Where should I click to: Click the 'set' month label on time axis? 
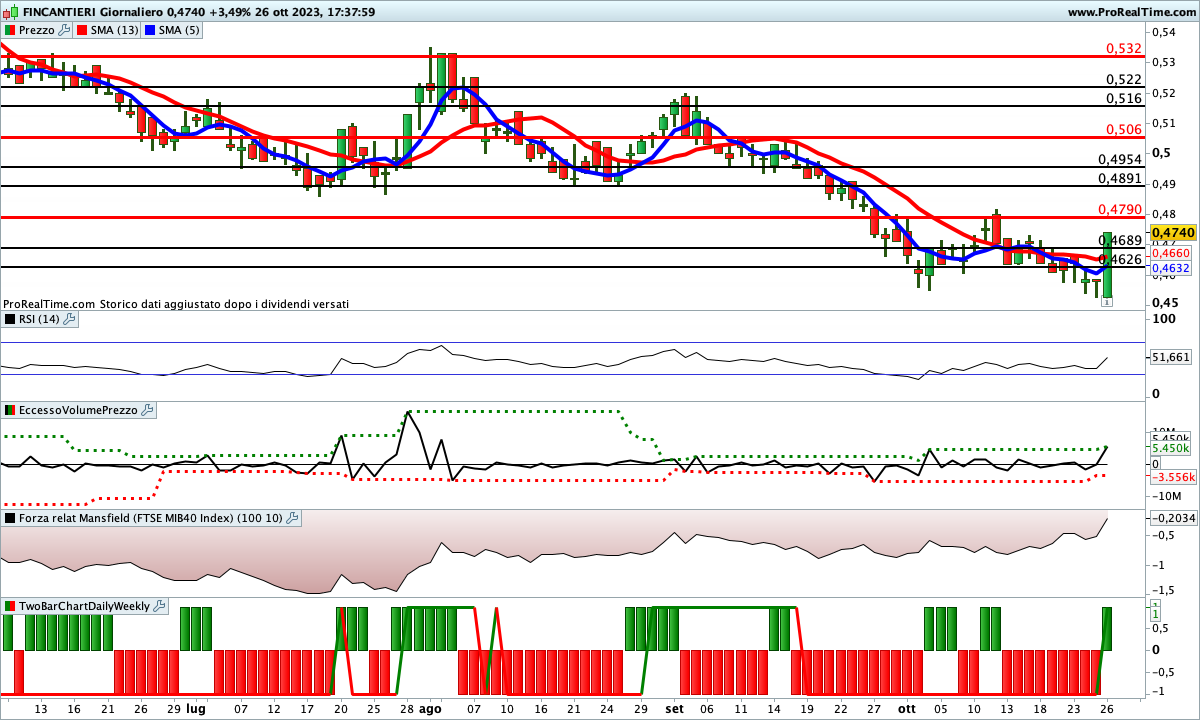click(x=674, y=708)
